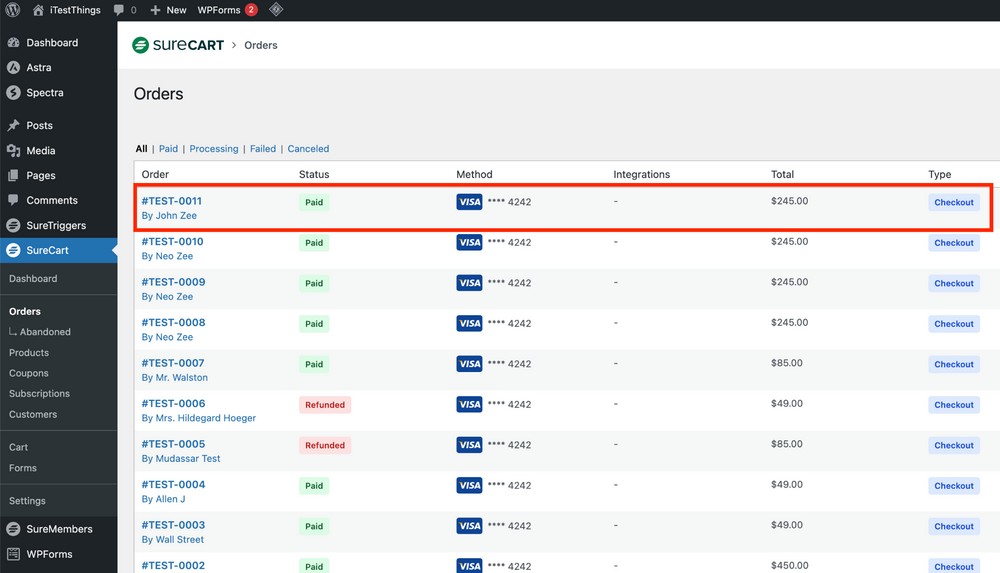Open SureTriggers from the sidebar
The height and width of the screenshot is (573, 1000).
click(55, 226)
